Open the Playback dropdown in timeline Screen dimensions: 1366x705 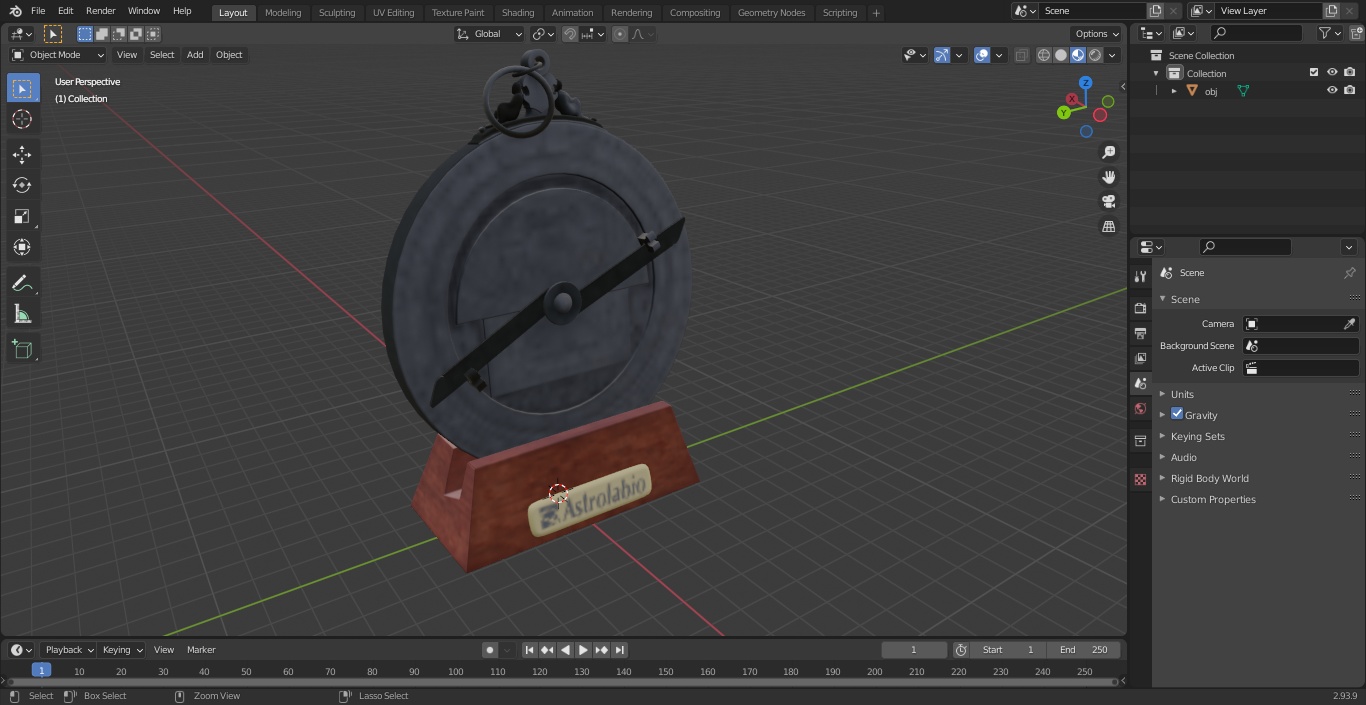68,650
